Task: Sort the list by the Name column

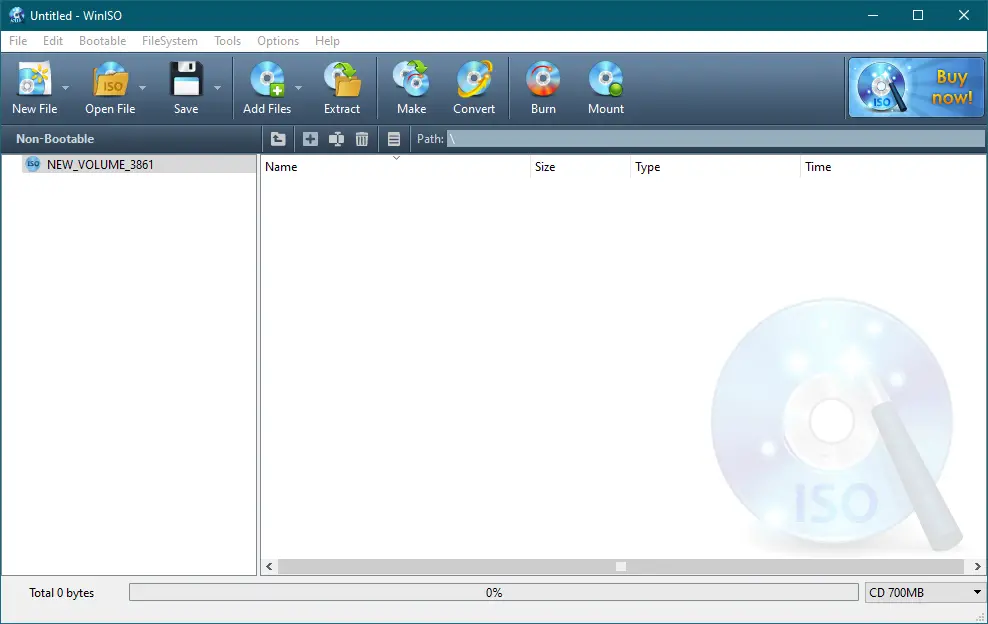Action: 395,166
